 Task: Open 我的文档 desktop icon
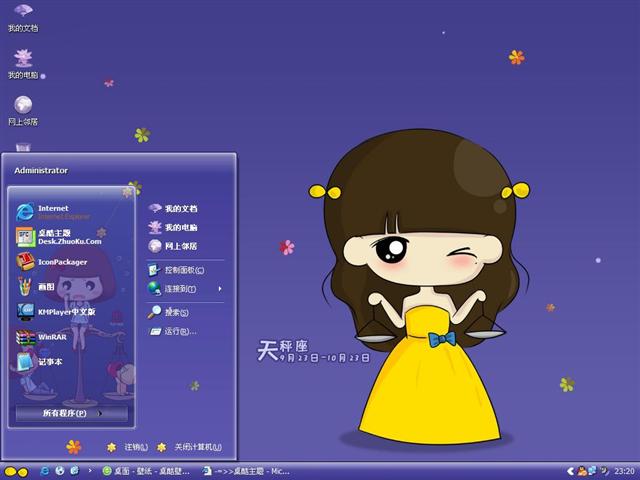pyautogui.click(x=23, y=18)
